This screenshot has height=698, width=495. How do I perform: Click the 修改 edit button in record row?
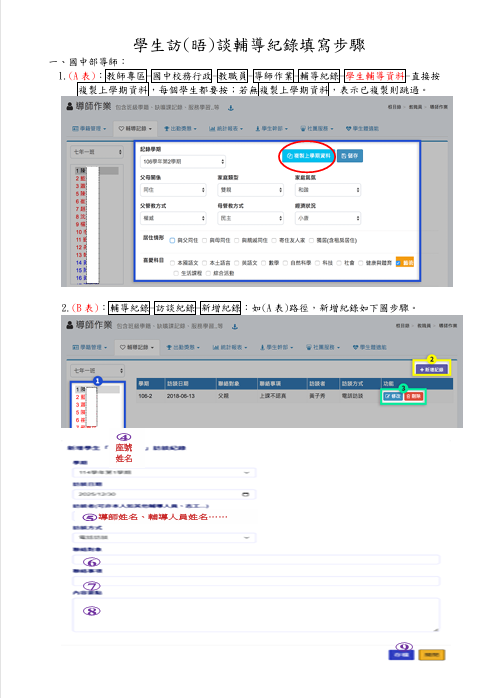click(393, 396)
